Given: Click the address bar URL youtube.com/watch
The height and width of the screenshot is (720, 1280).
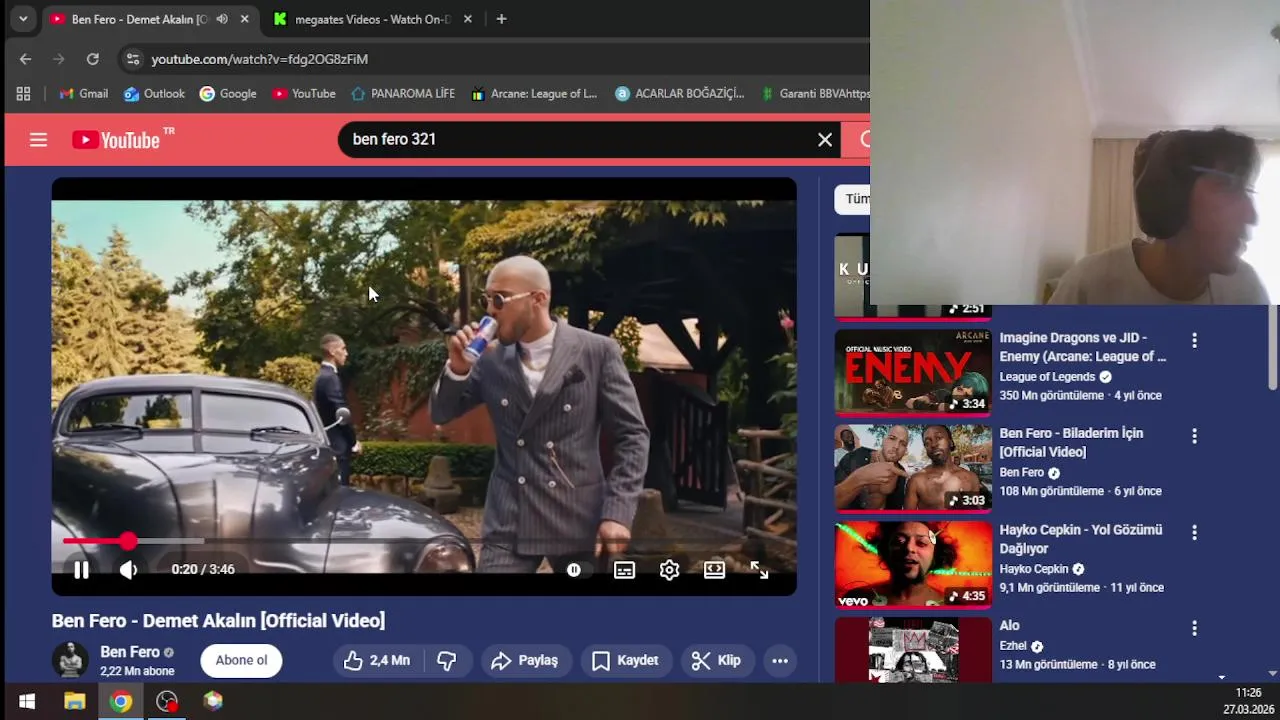Looking at the screenshot, I should (259, 59).
